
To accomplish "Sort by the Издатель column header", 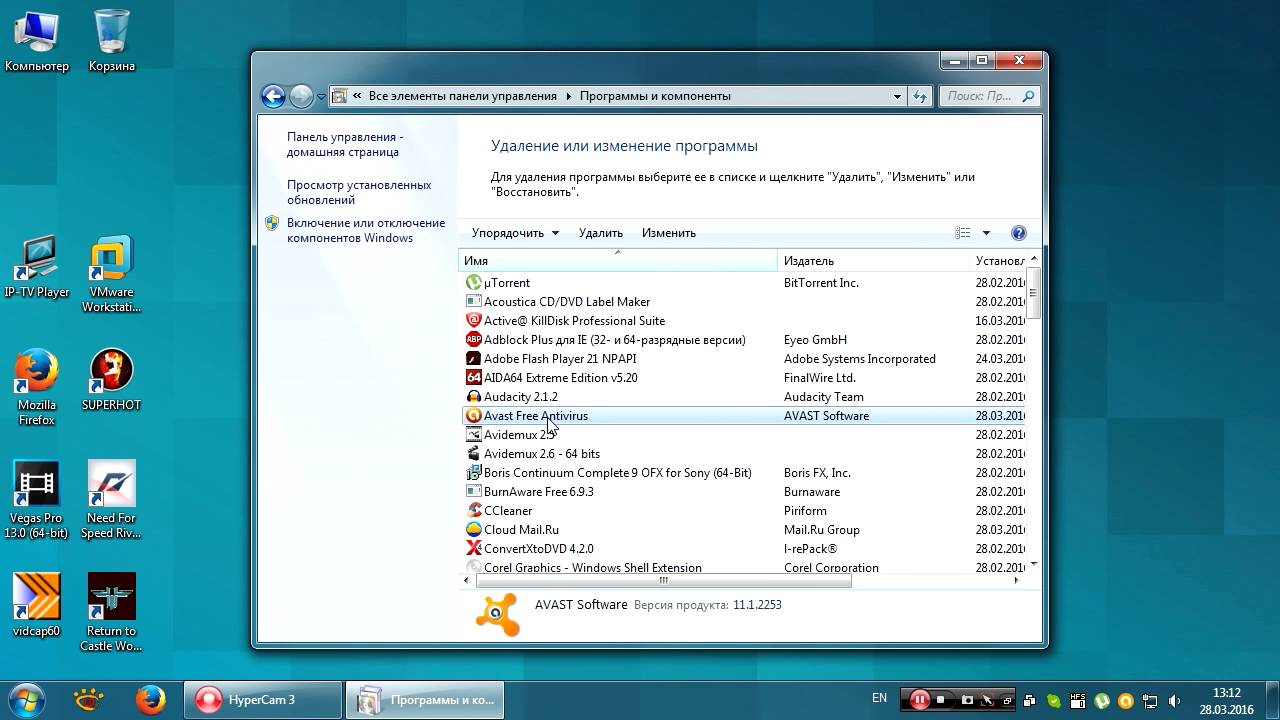I will pos(873,261).
